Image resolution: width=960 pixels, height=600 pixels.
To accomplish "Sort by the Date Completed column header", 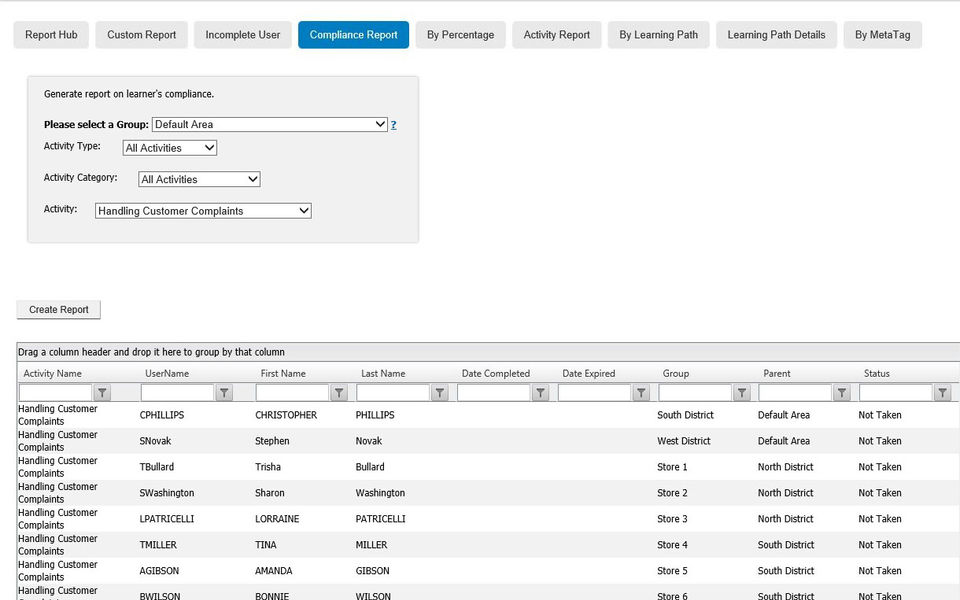I will (x=496, y=373).
